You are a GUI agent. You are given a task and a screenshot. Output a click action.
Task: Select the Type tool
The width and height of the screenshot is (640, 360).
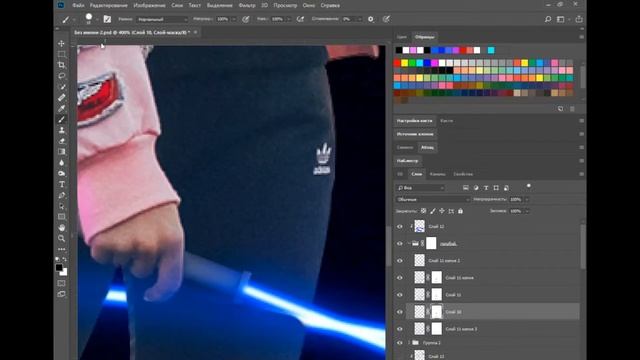click(62, 184)
